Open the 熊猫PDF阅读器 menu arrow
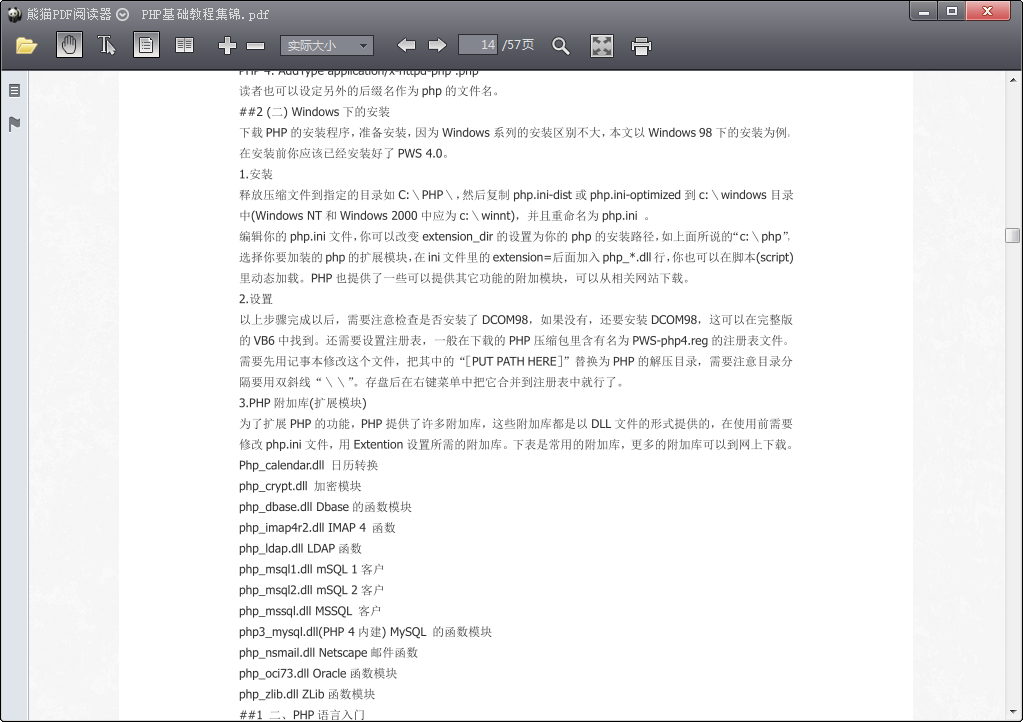The width and height of the screenshot is (1023, 722). pyautogui.click(x=122, y=14)
